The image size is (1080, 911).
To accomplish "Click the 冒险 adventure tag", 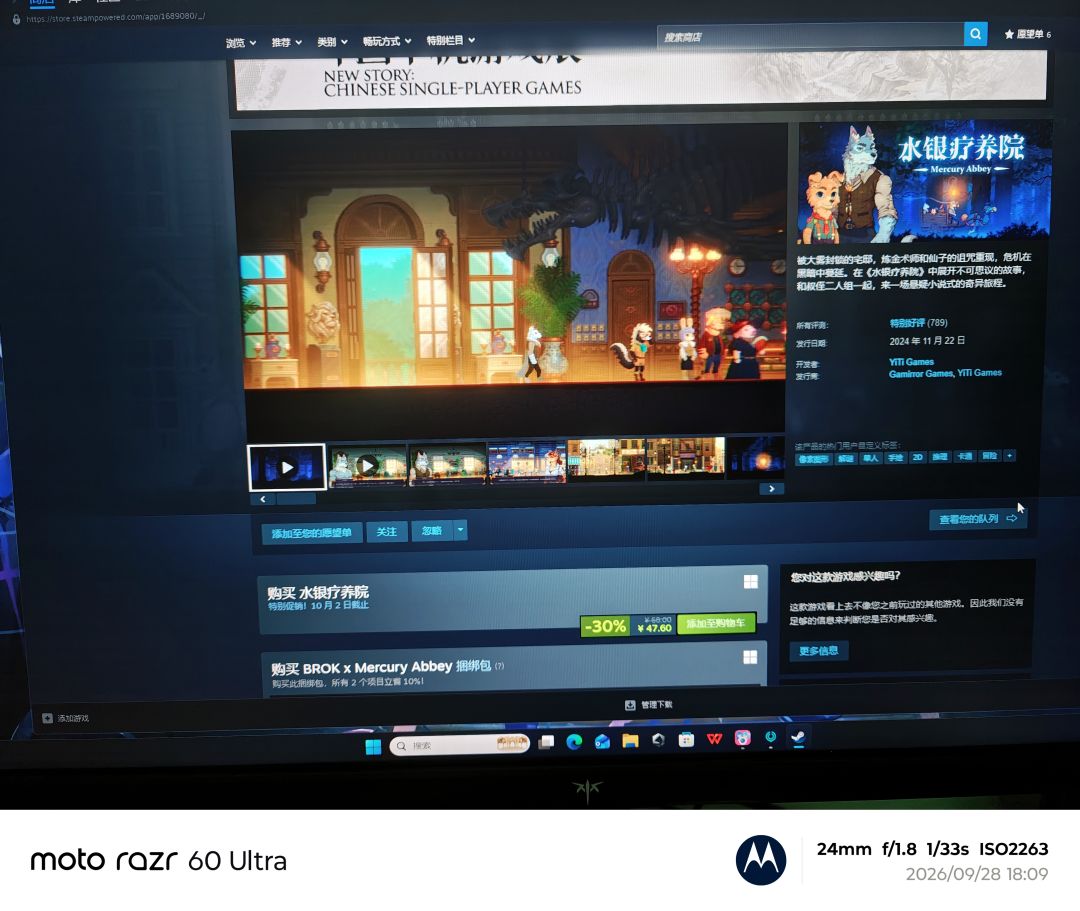I will click(x=989, y=456).
